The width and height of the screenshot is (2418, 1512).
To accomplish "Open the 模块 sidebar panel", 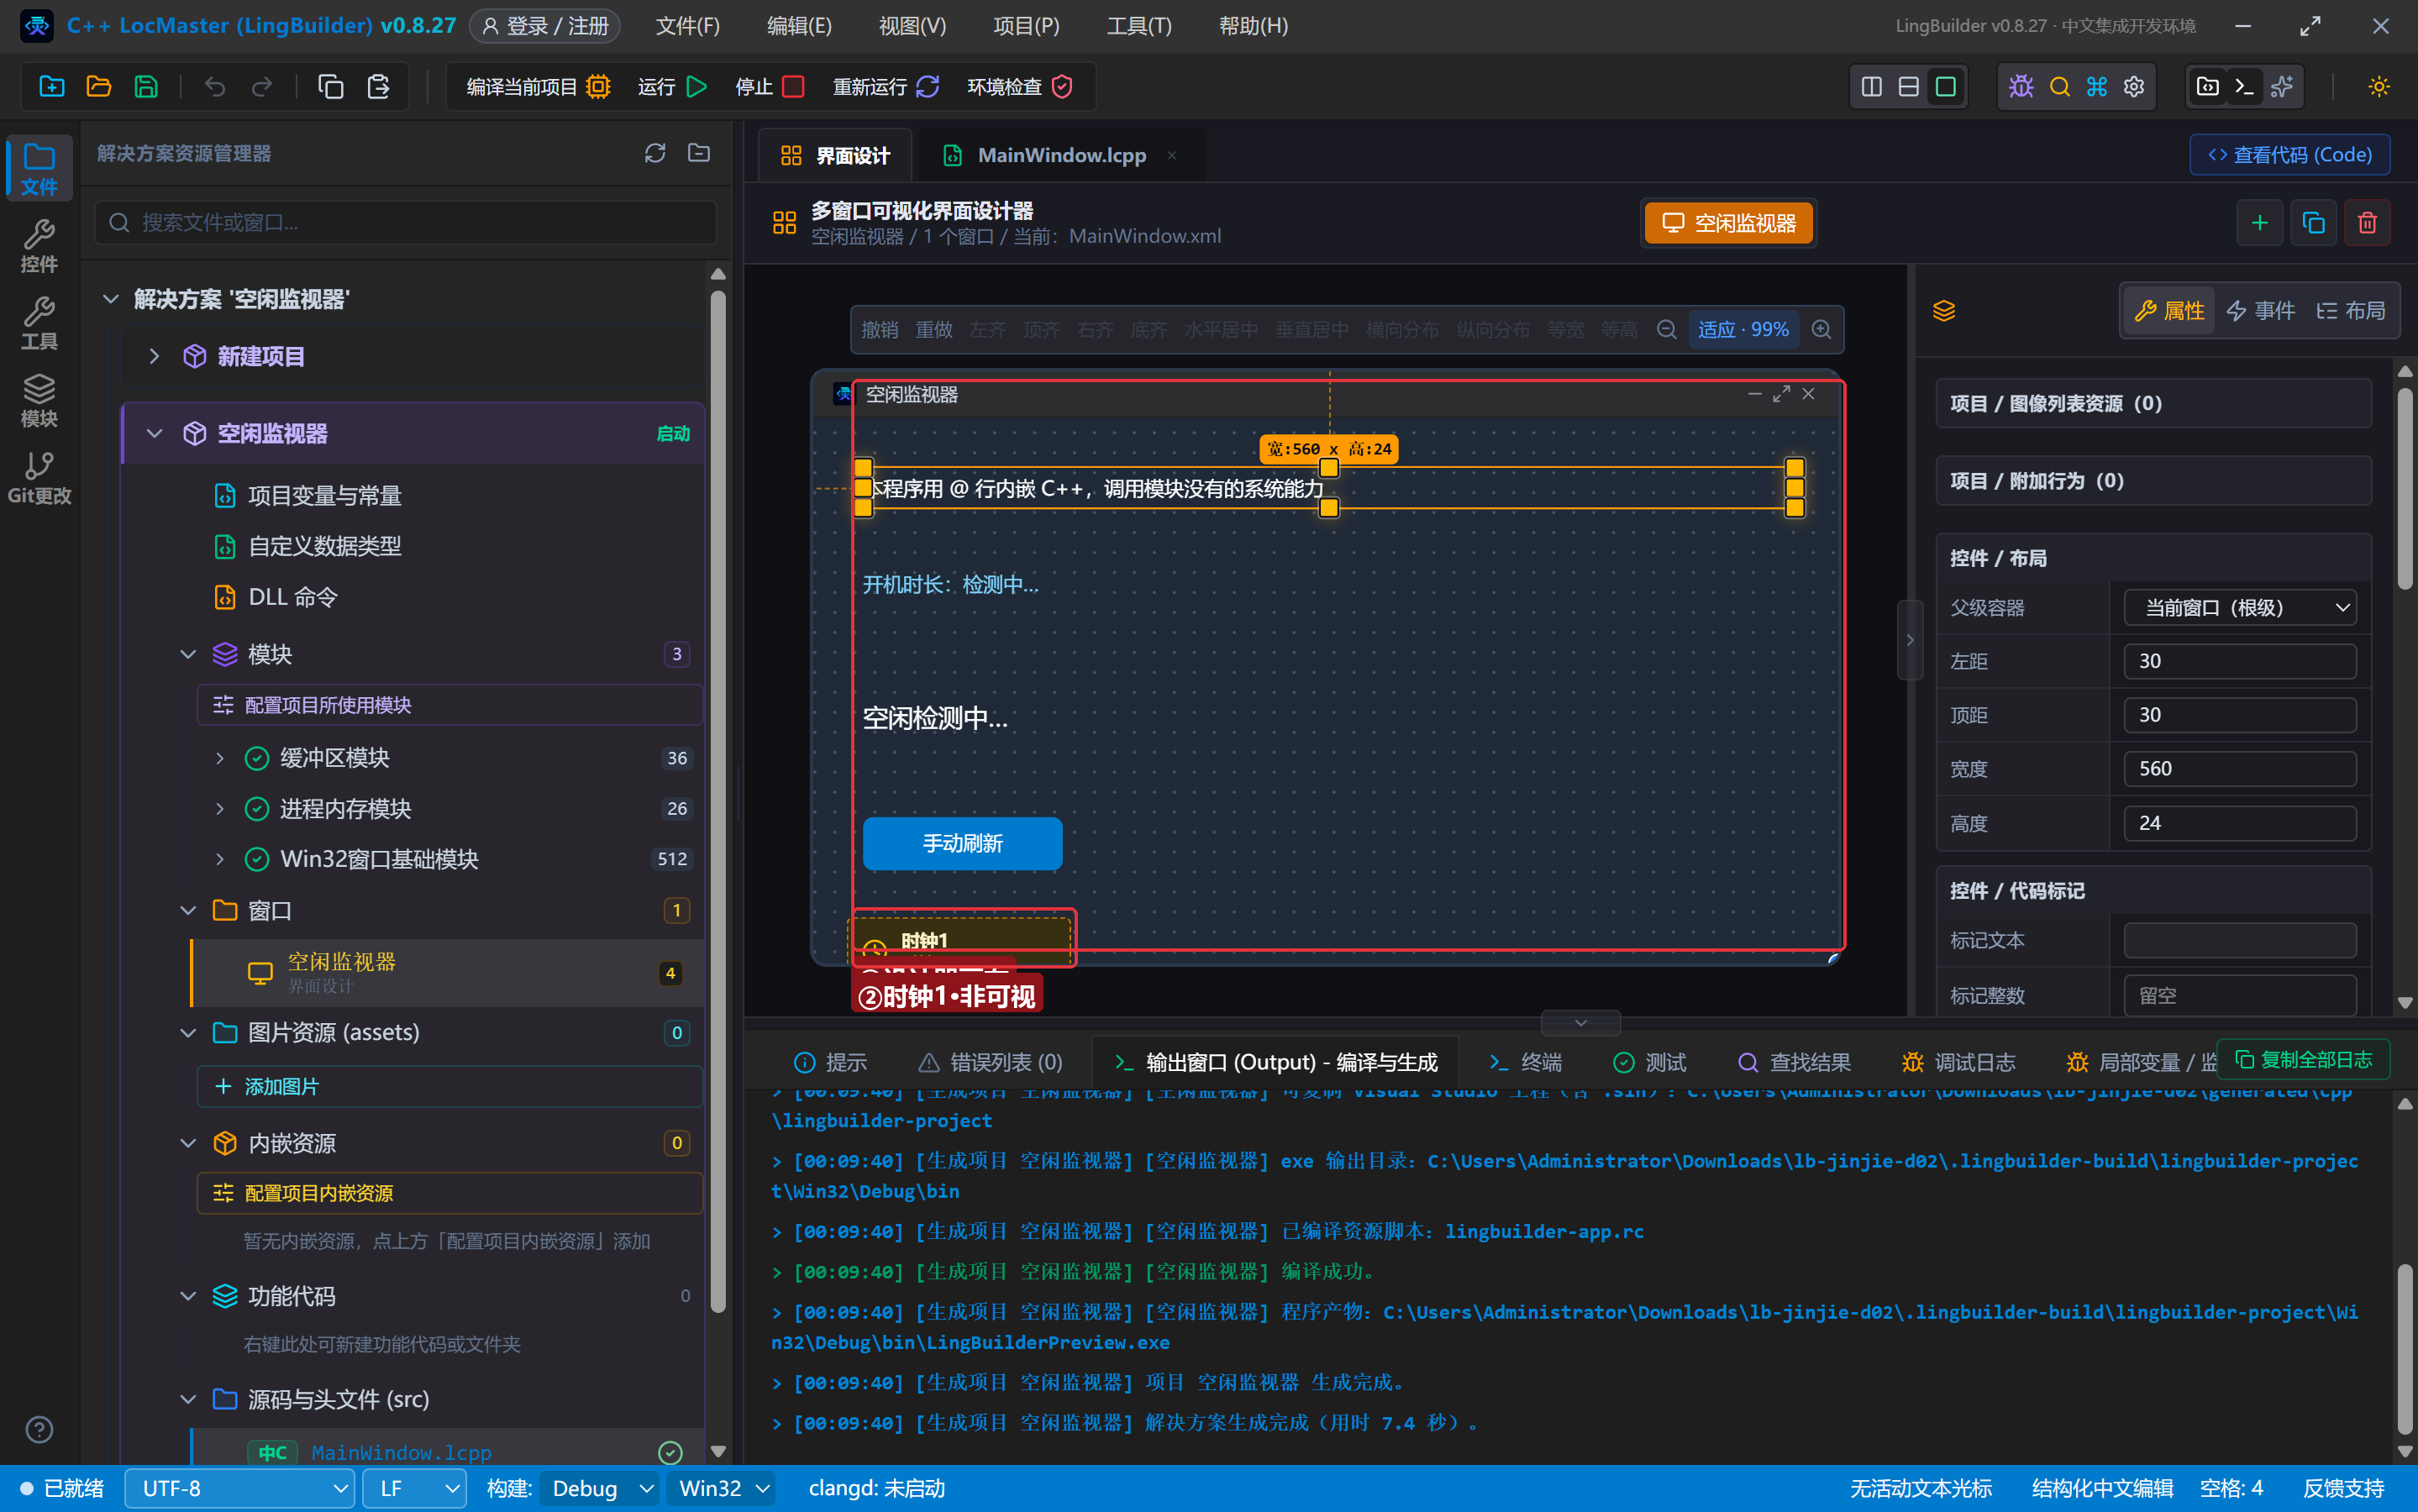I will [39, 401].
